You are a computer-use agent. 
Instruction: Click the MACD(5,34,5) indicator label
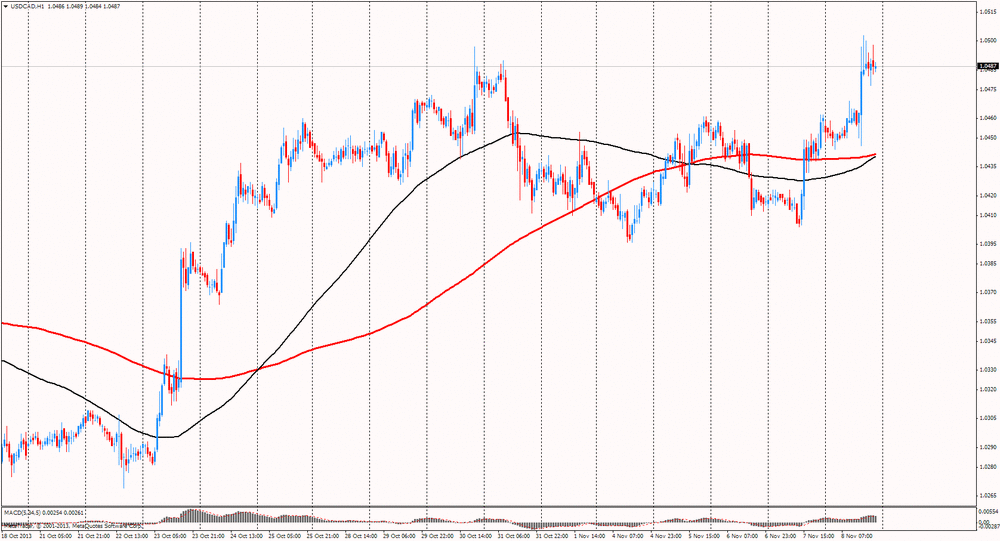(20, 512)
